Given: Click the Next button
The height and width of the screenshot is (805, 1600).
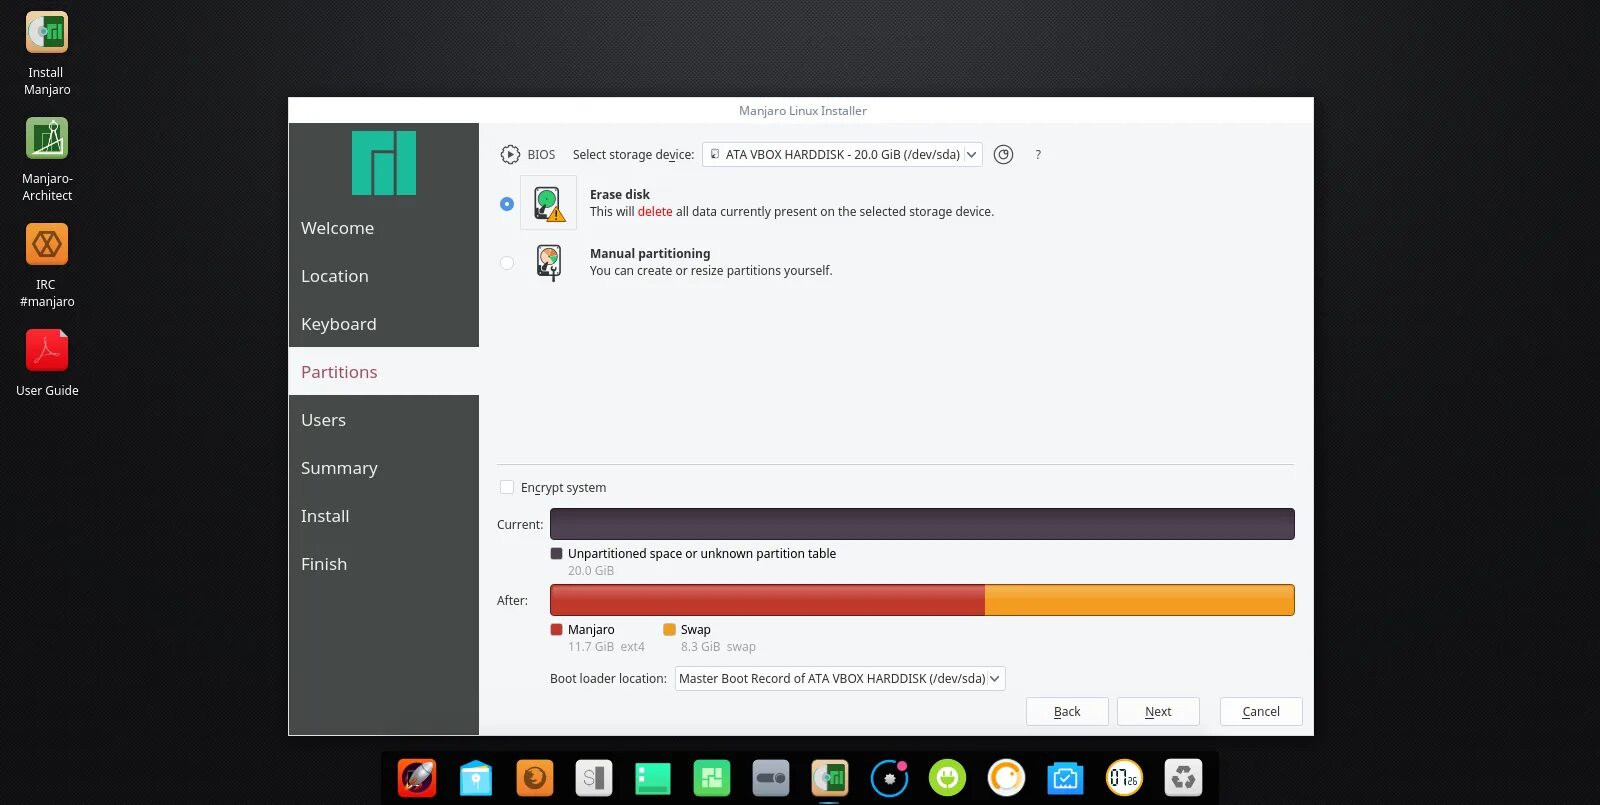Looking at the screenshot, I should pos(1158,712).
